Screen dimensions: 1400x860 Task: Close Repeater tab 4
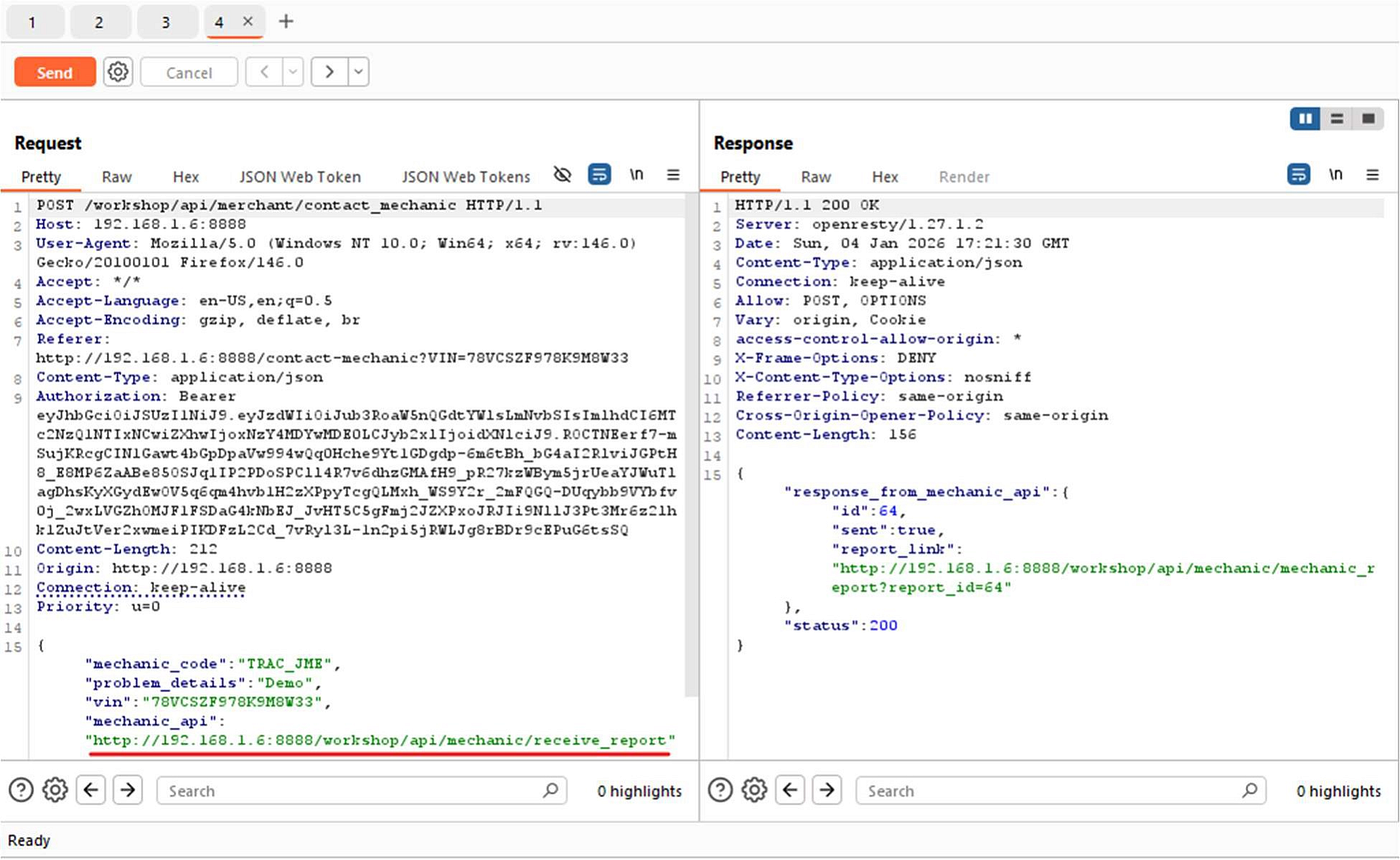click(x=248, y=21)
